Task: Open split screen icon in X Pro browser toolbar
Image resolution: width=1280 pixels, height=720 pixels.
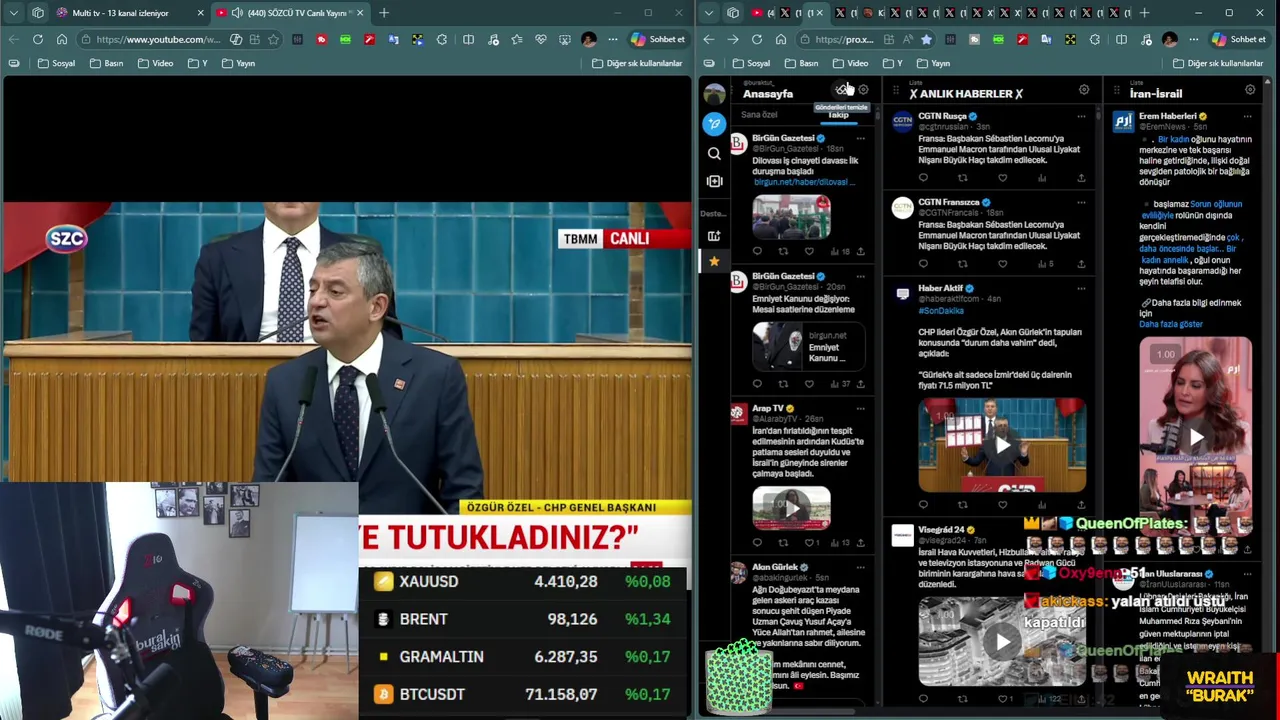Action: [x=1121, y=39]
